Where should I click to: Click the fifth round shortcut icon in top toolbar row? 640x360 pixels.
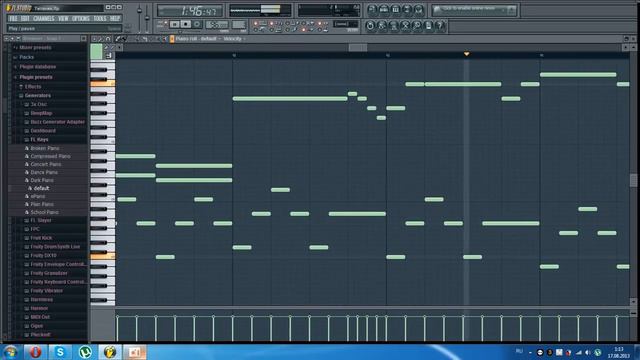point(418,9)
